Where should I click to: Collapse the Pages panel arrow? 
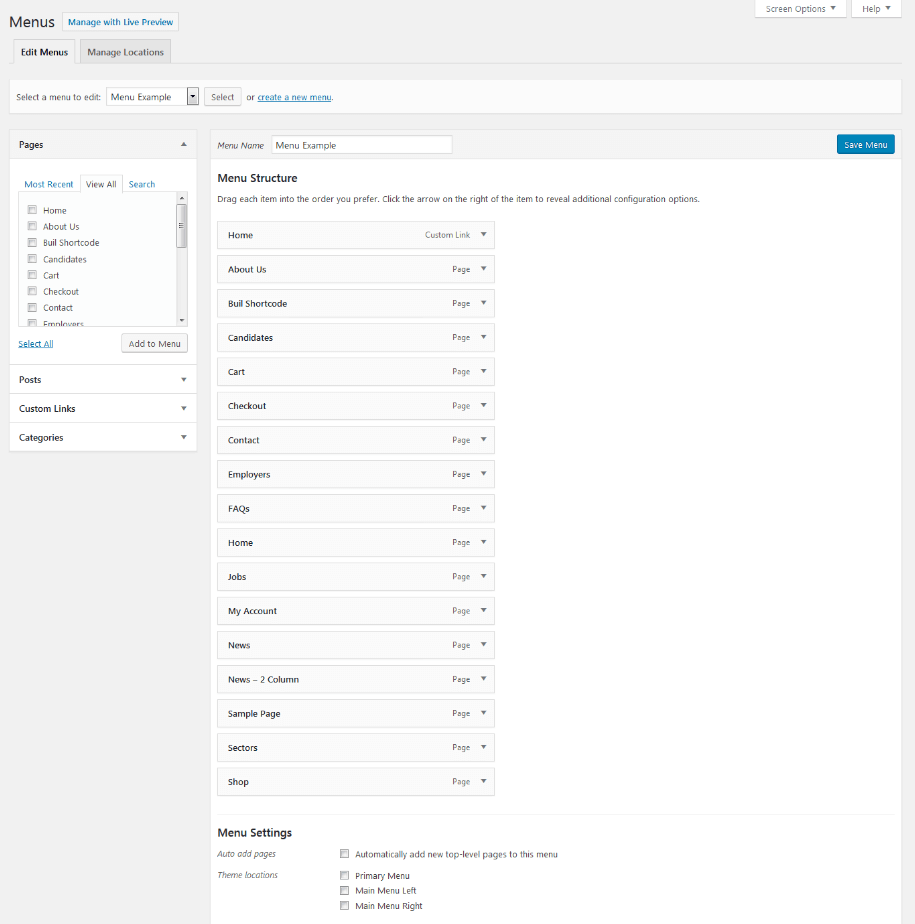(183, 144)
